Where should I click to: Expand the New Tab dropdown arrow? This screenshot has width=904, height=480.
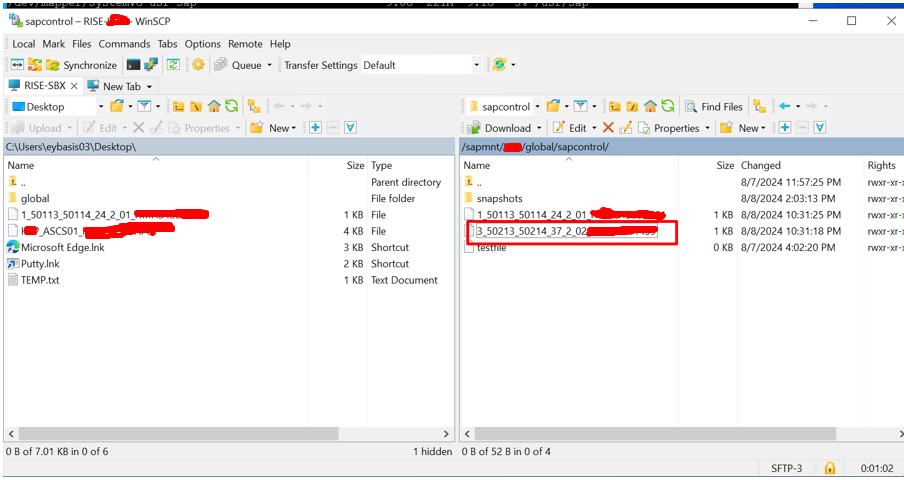(149, 86)
